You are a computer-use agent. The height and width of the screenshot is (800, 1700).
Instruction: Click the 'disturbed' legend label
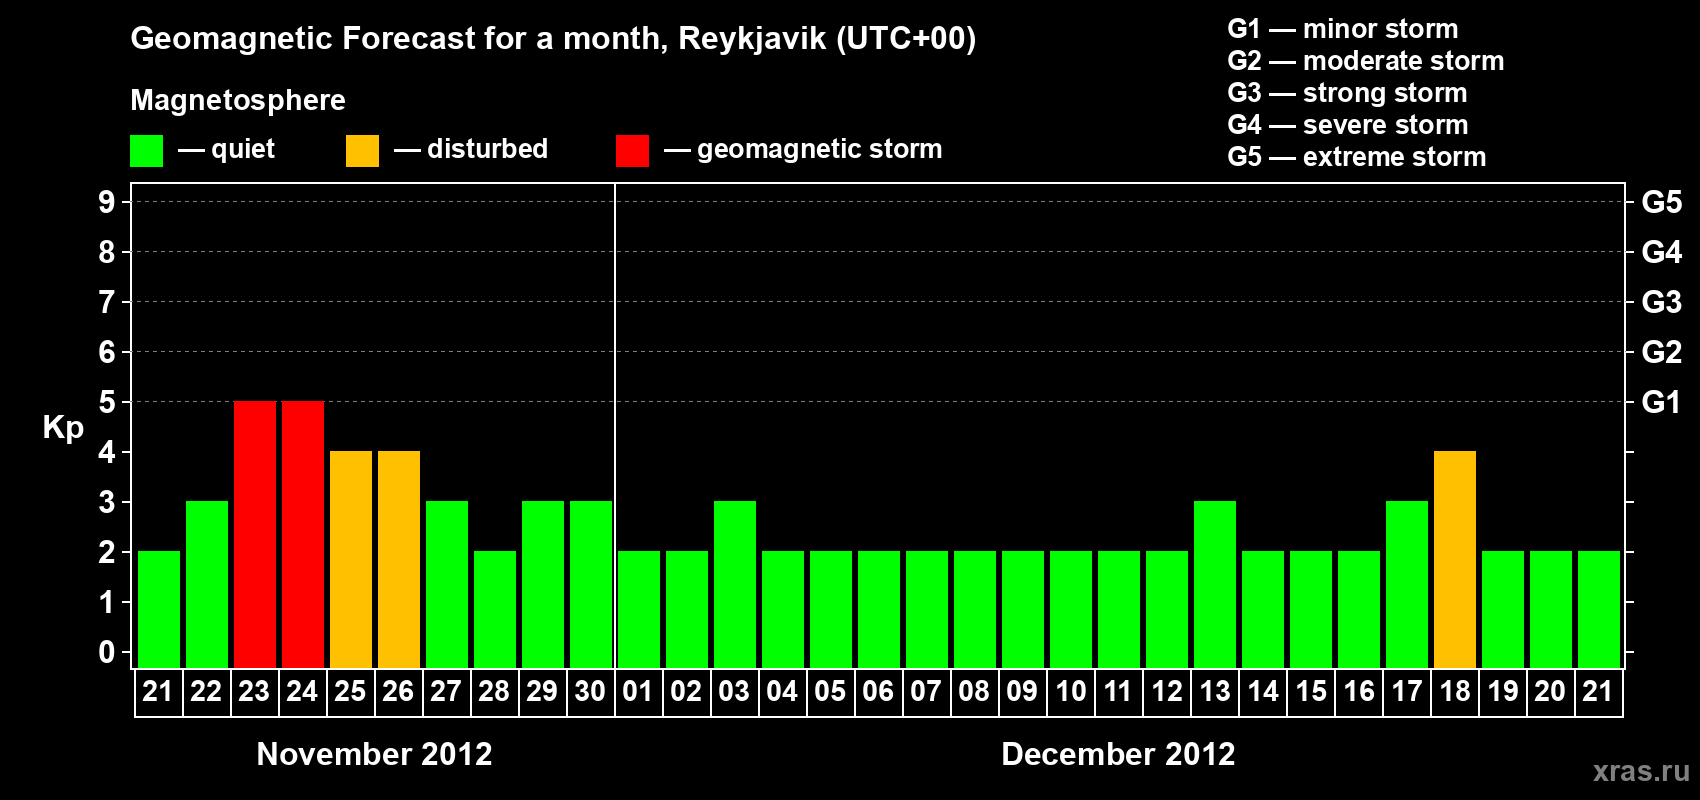[488, 149]
